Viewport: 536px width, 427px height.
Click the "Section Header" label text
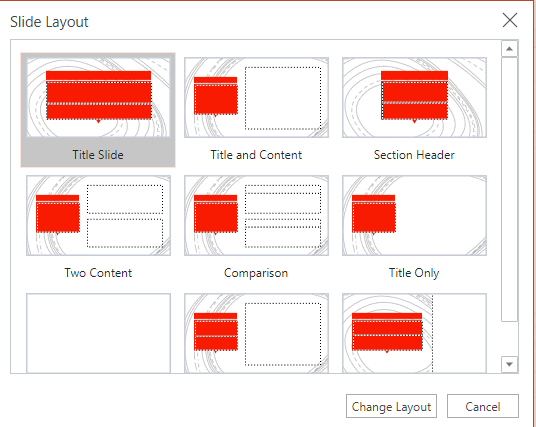[x=414, y=155]
